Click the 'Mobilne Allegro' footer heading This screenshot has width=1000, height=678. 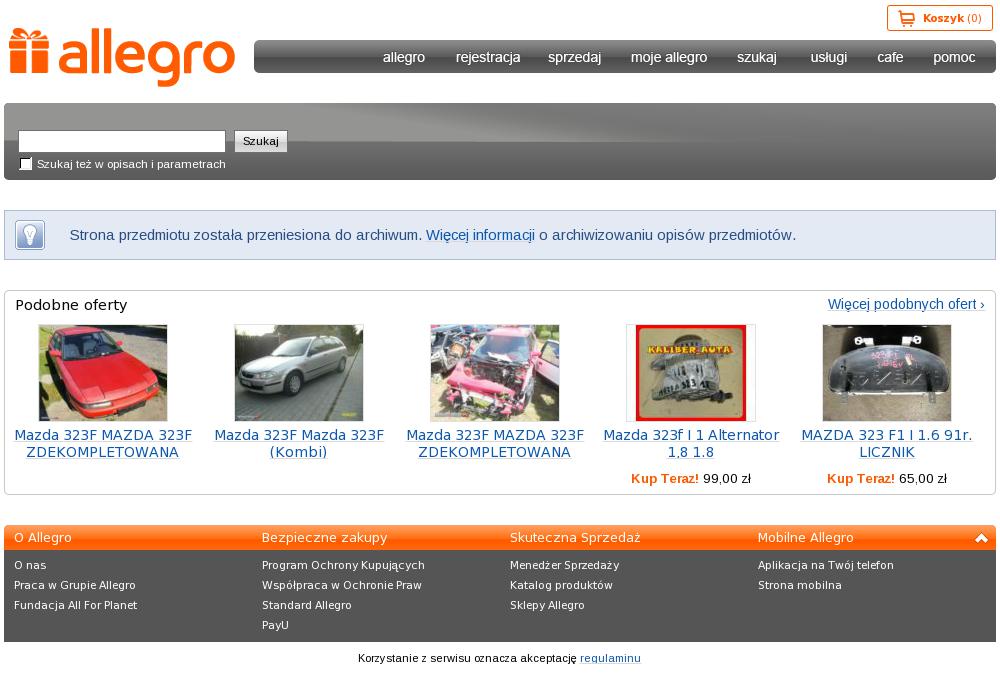point(805,538)
